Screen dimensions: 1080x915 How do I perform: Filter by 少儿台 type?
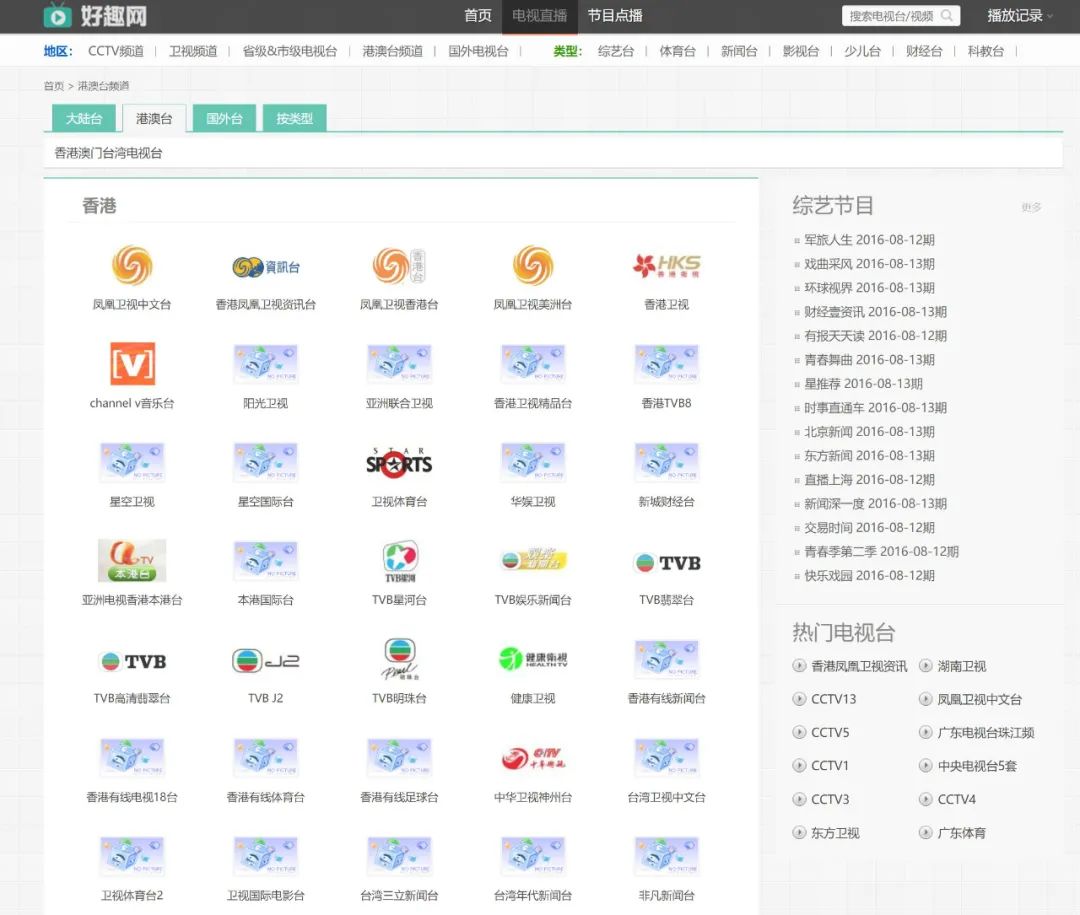coord(862,51)
